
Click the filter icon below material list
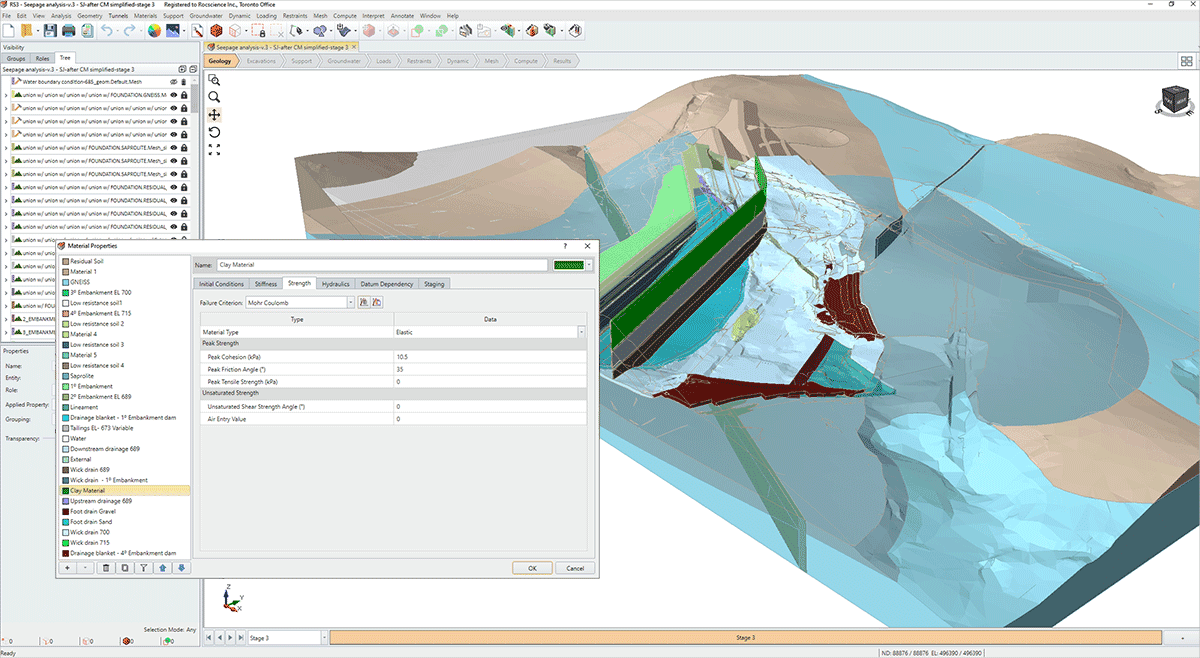coord(143,568)
